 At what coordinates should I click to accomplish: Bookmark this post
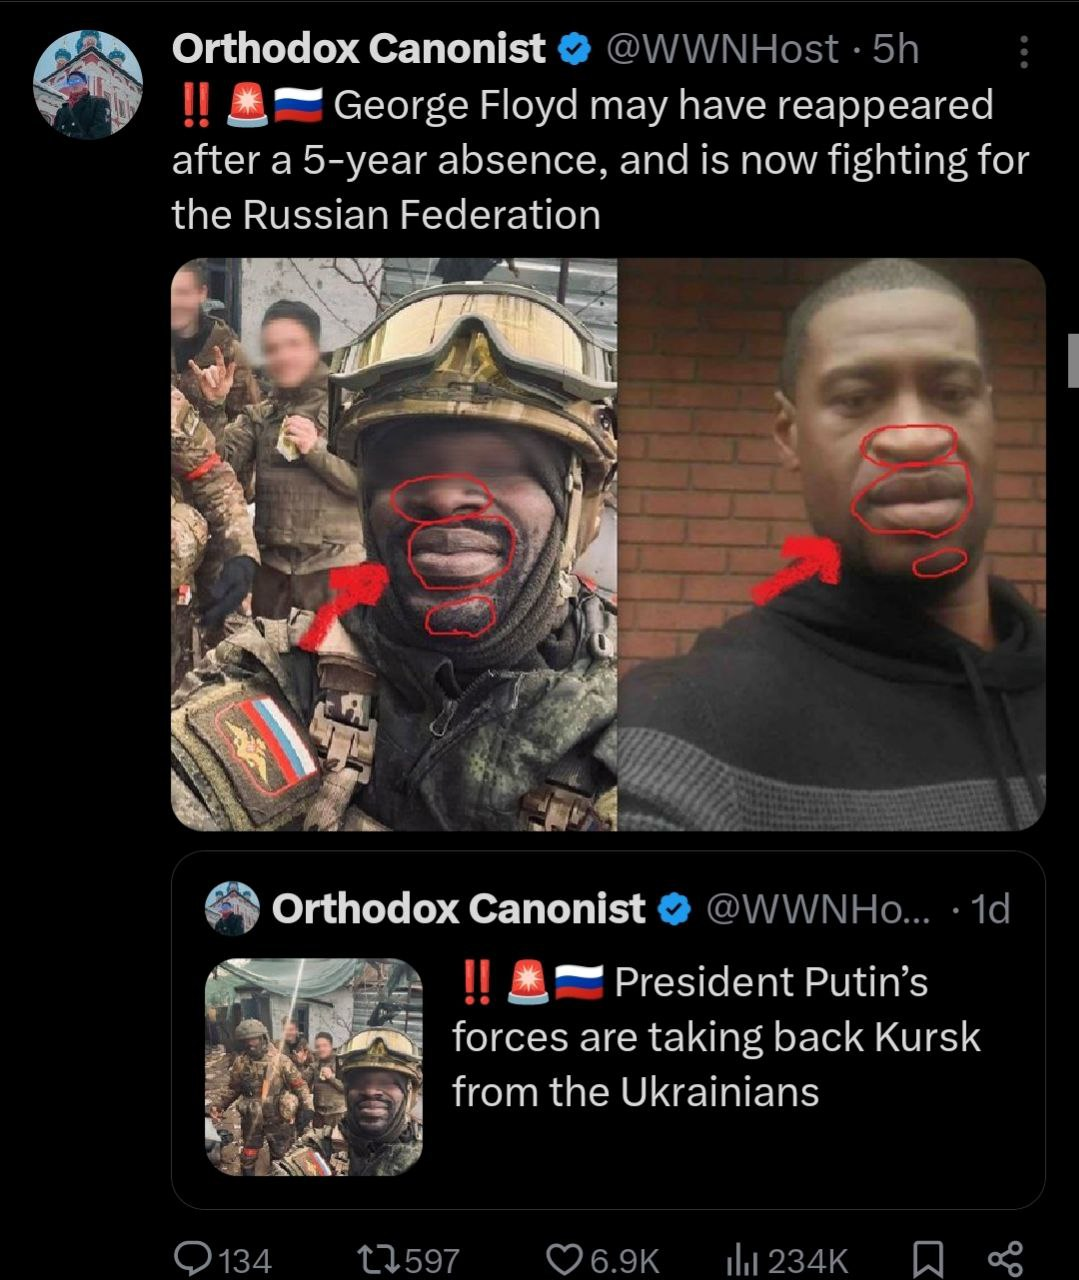[928, 1258]
